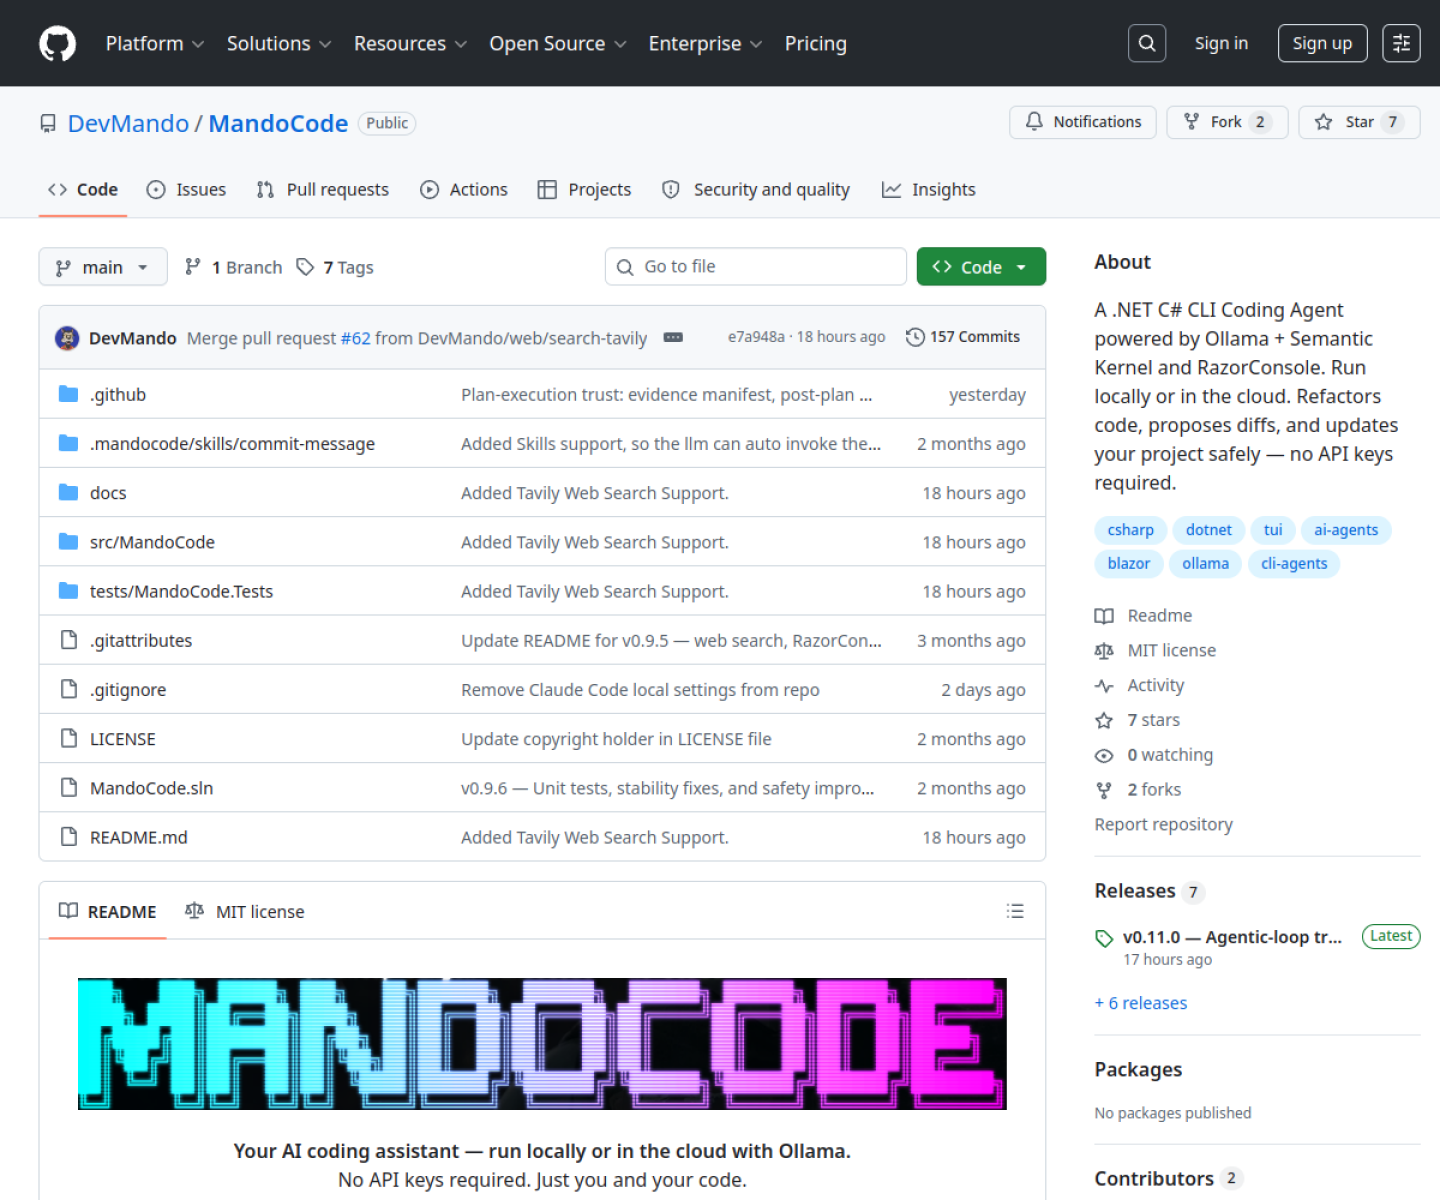Open the e7a948a commit hash

click(756, 337)
